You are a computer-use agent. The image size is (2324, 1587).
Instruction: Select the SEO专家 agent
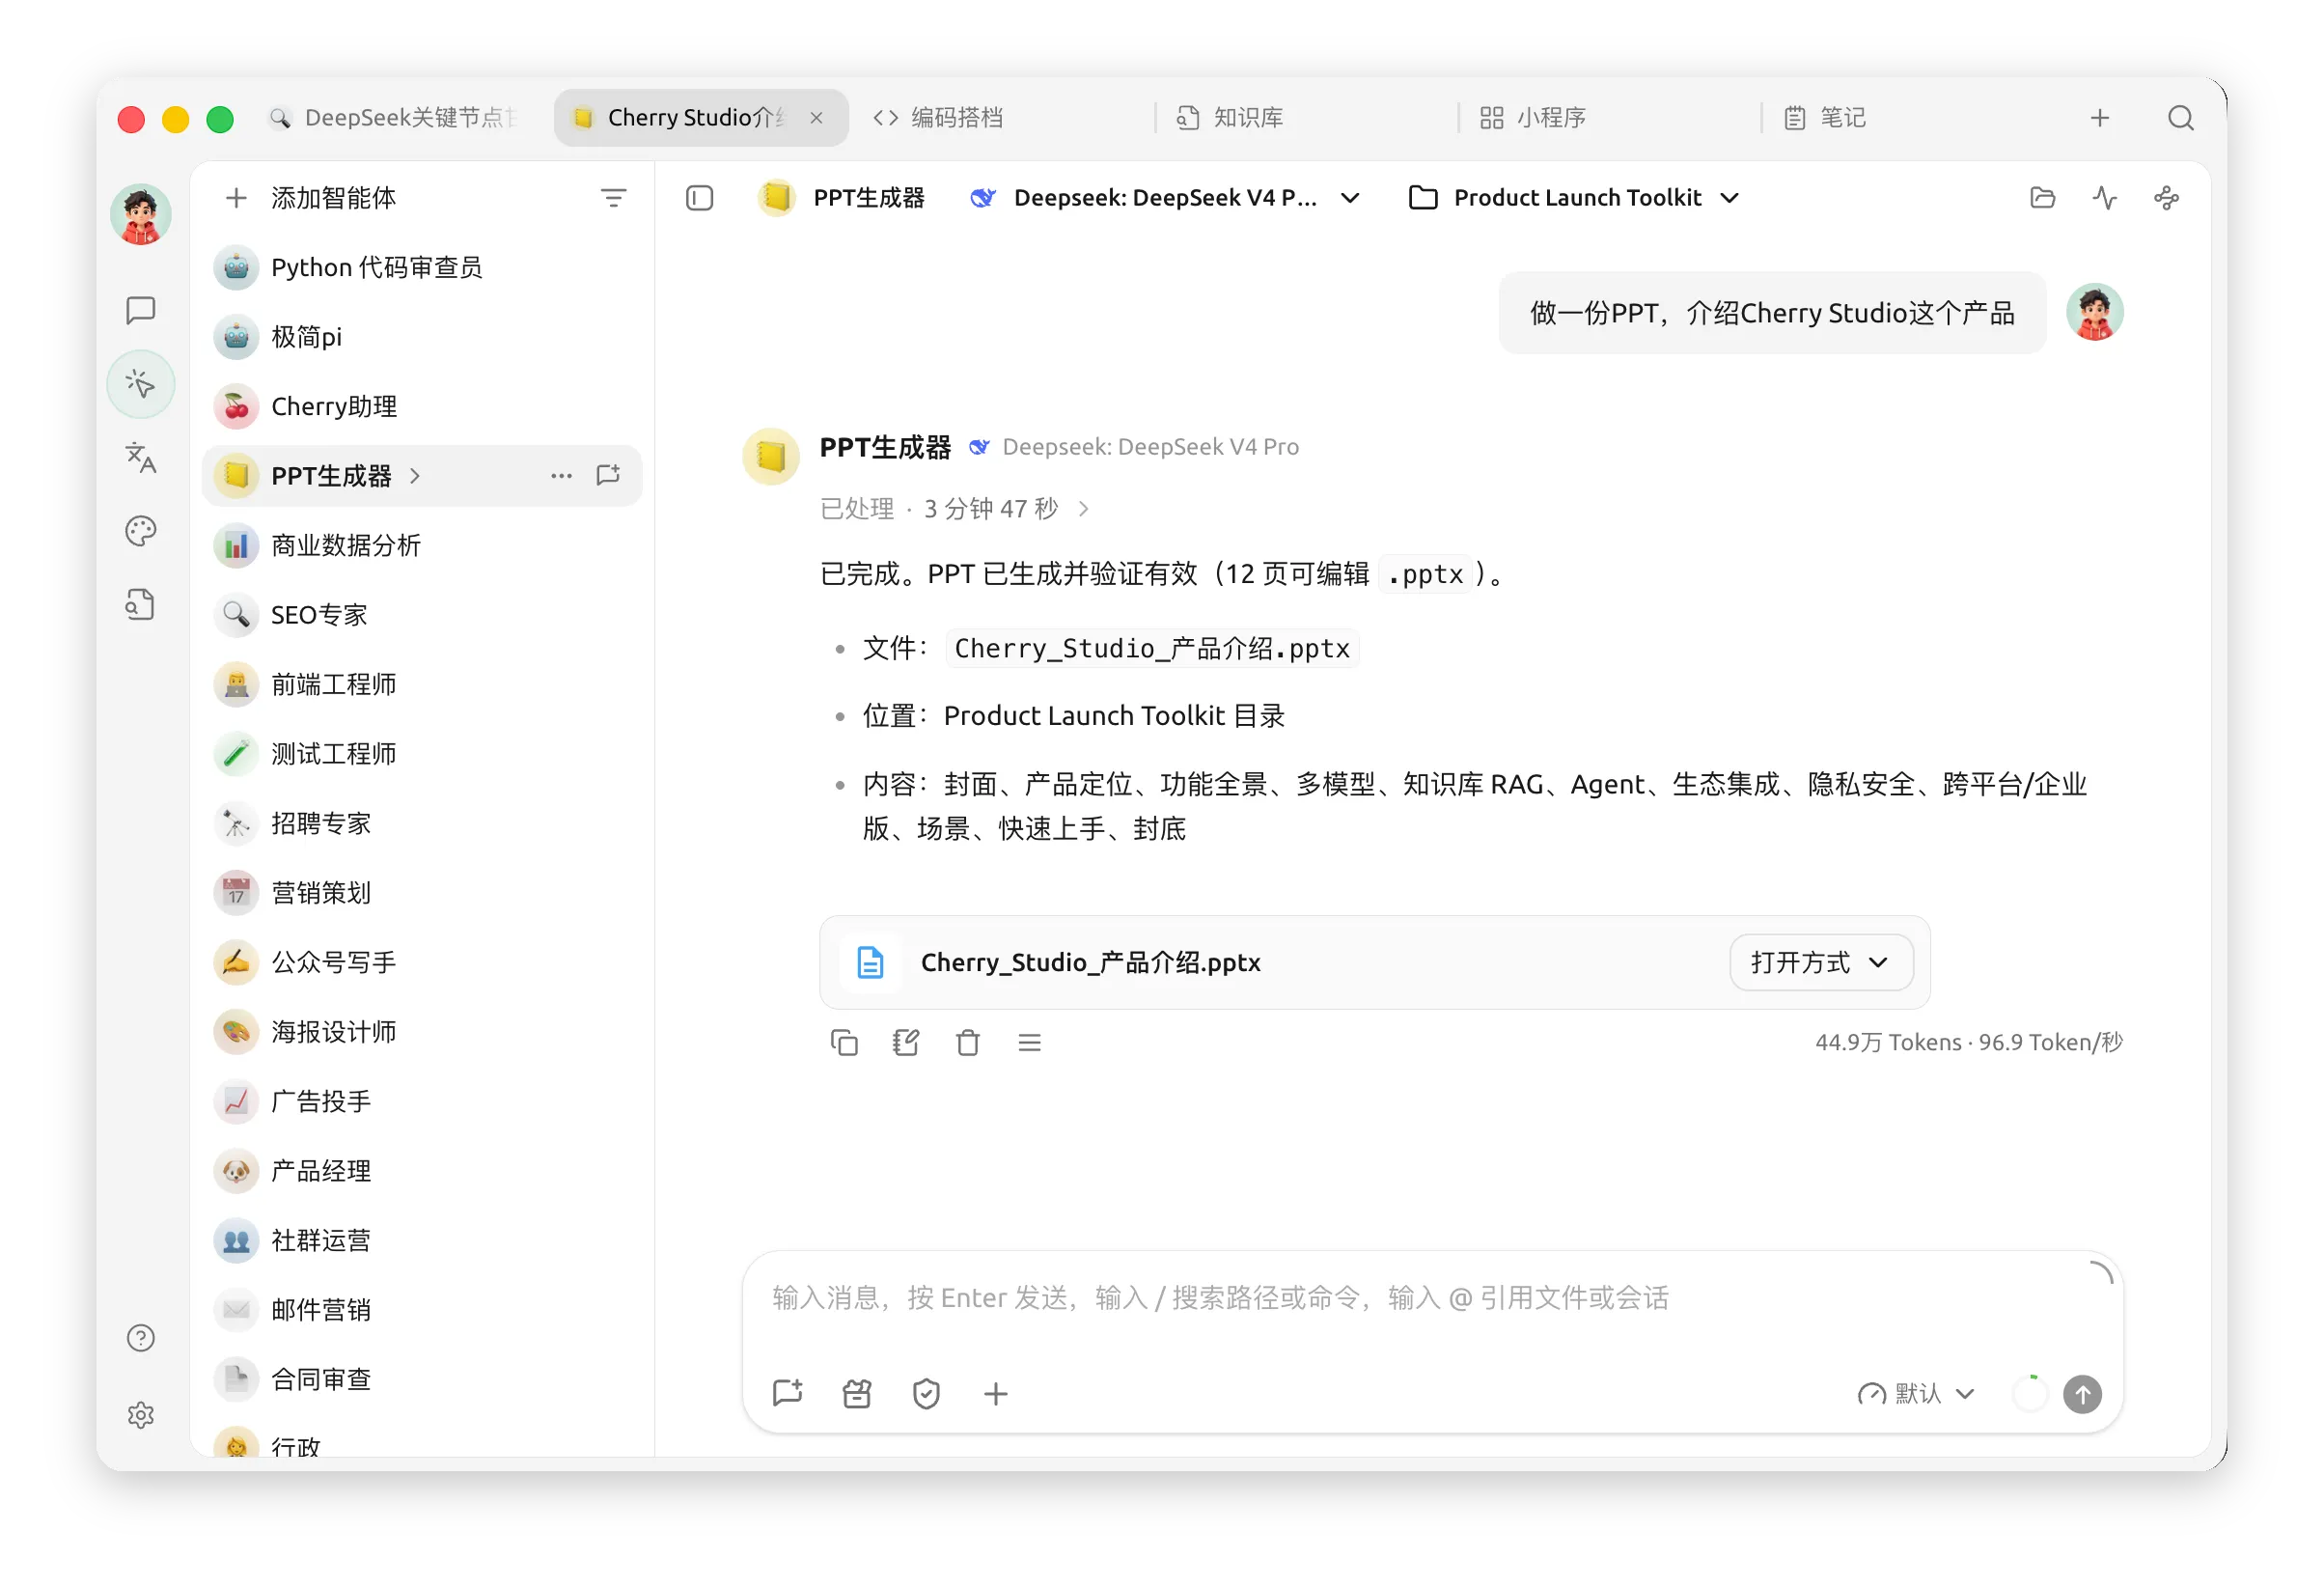click(x=422, y=615)
